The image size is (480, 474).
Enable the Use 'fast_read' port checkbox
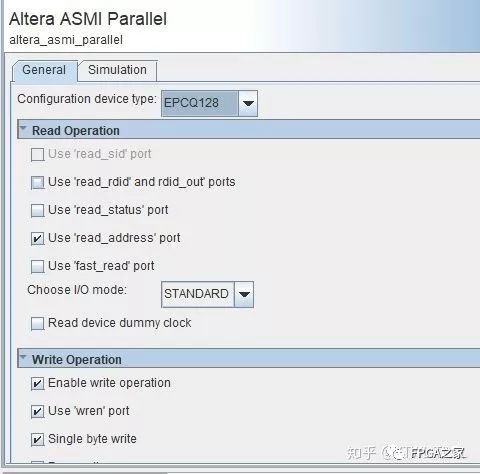[37, 267]
